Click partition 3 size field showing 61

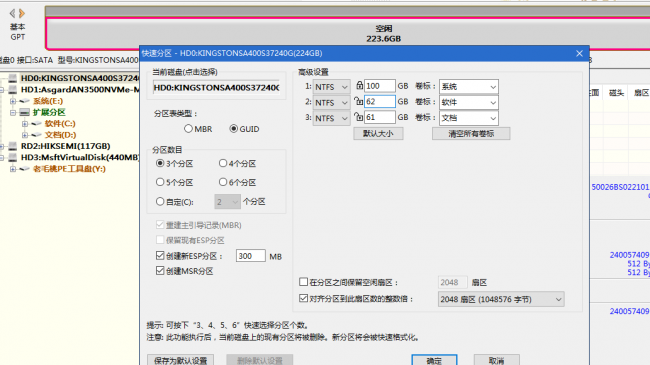click(x=379, y=117)
